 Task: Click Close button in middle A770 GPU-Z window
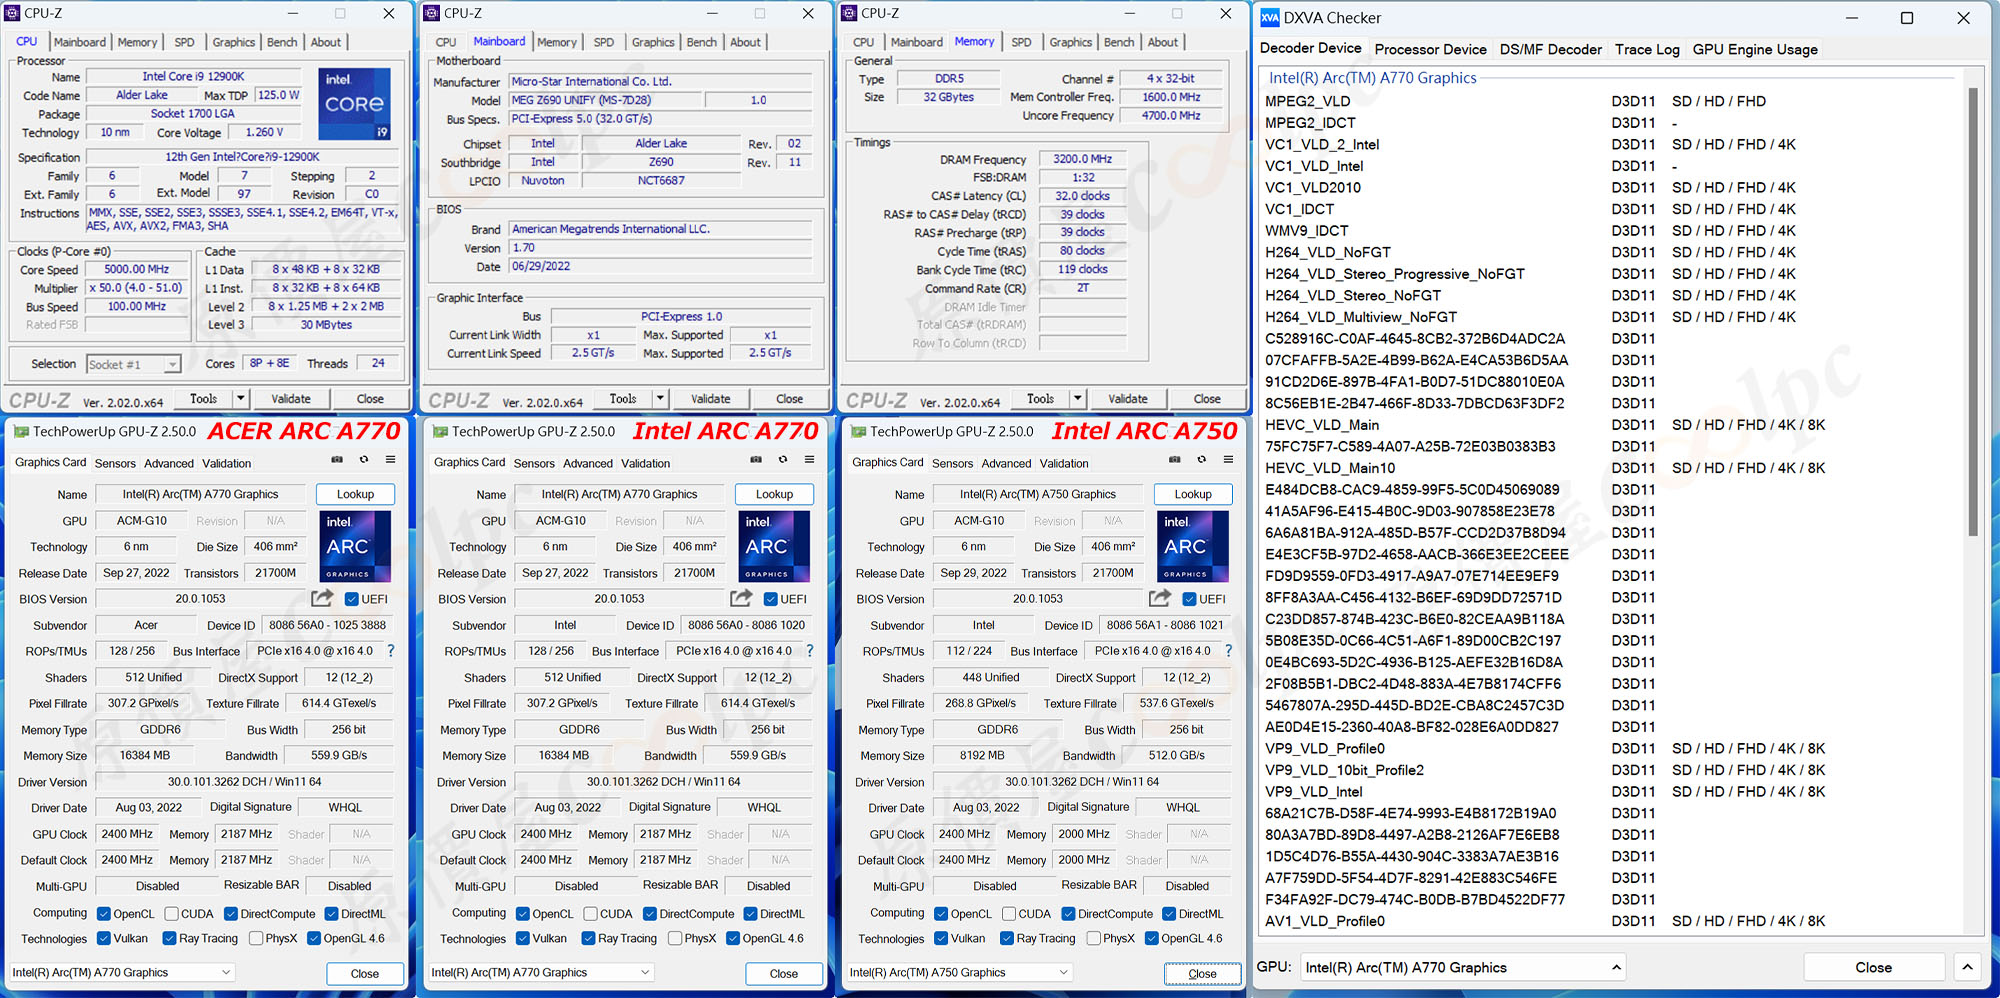click(784, 973)
